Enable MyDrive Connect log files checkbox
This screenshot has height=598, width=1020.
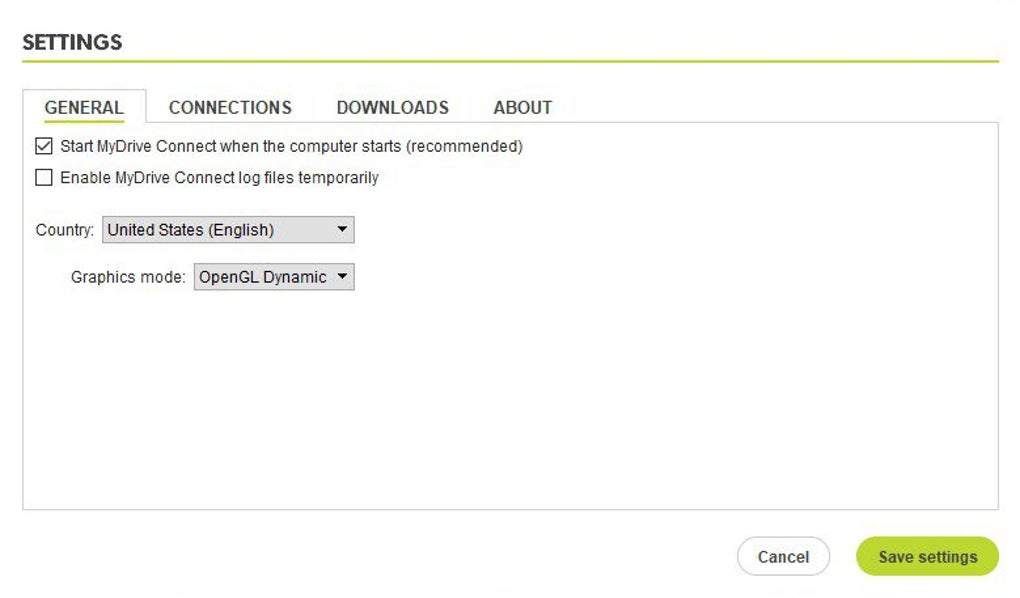tap(44, 178)
